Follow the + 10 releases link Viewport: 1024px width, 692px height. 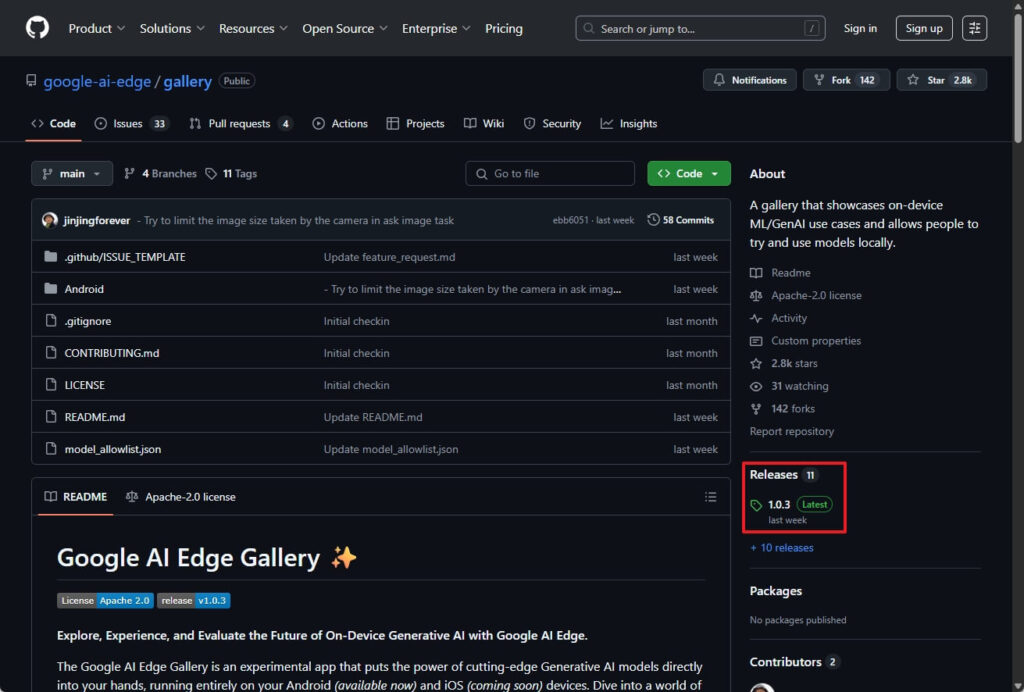[781, 547]
